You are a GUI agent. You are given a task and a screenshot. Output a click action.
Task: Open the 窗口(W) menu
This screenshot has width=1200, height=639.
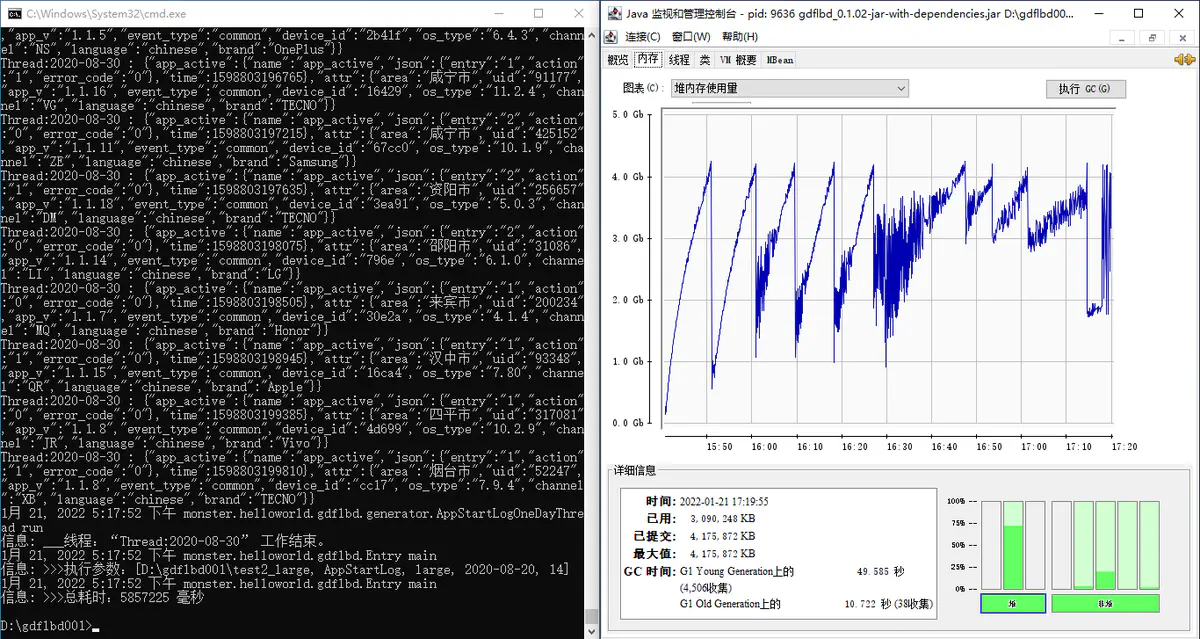pos(691,37)
